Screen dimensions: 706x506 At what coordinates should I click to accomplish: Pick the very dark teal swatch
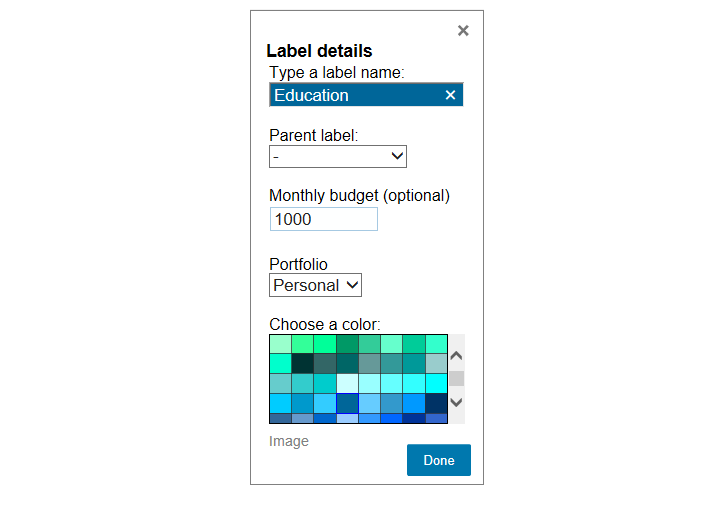[x=302, y=363]
